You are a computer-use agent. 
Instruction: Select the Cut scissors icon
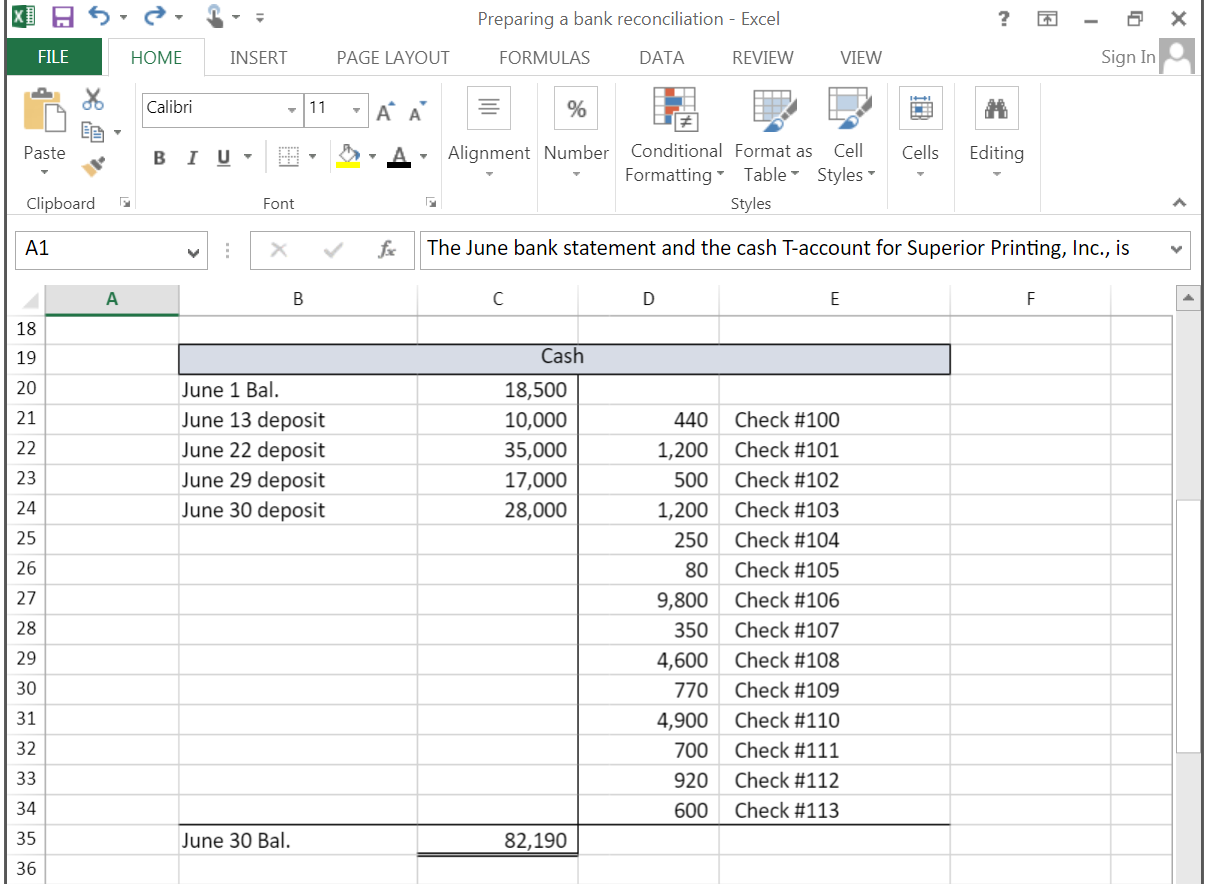point(92,97)
